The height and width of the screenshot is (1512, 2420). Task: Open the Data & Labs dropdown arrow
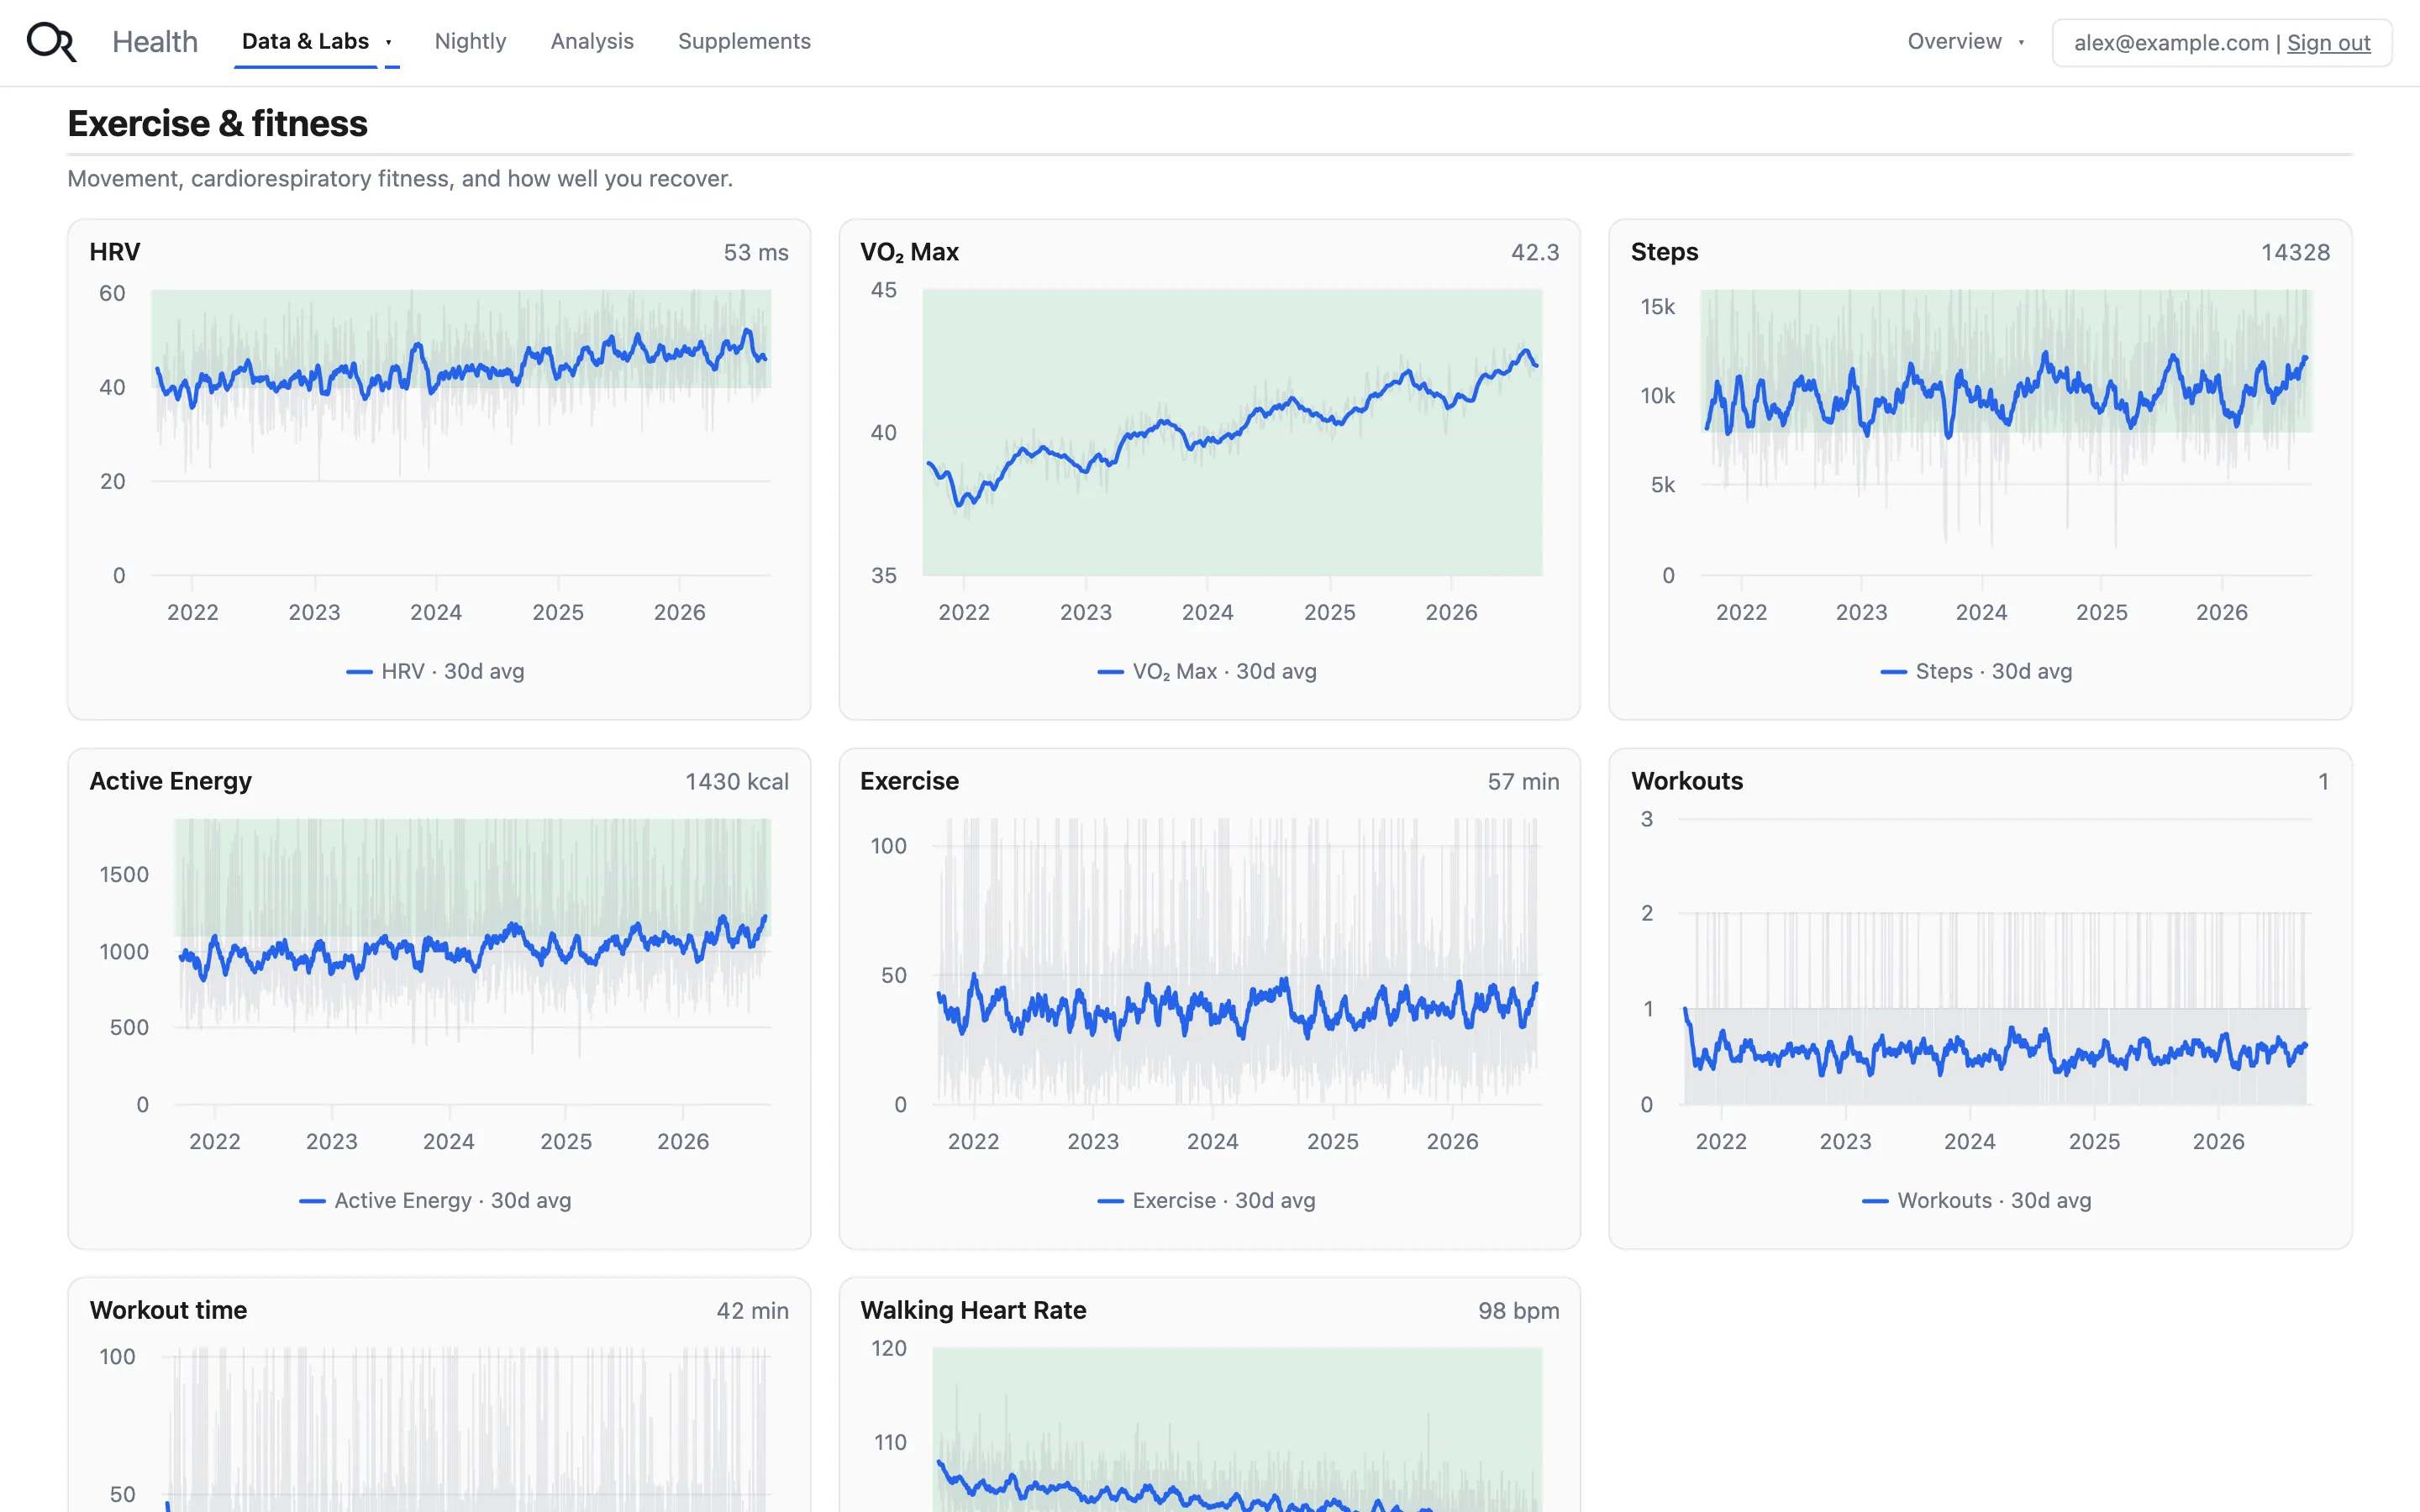click(x=389, y=42)
